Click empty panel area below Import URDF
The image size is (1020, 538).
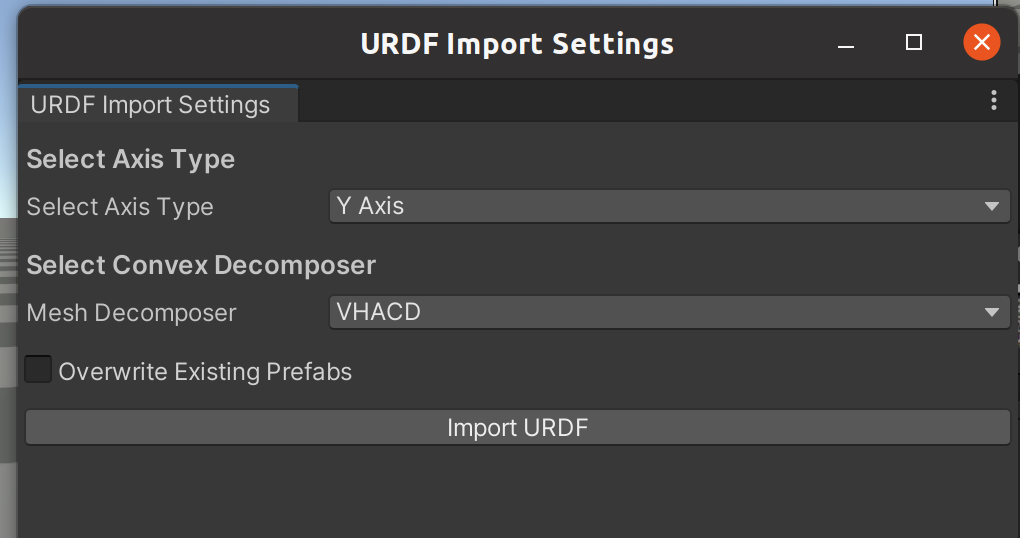point(518,492)
